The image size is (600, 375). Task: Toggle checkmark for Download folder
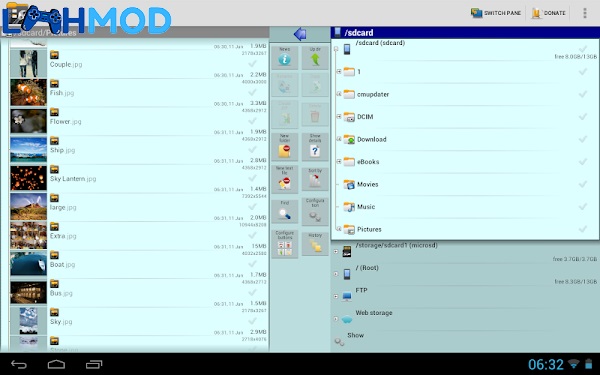tap(582, 139)
